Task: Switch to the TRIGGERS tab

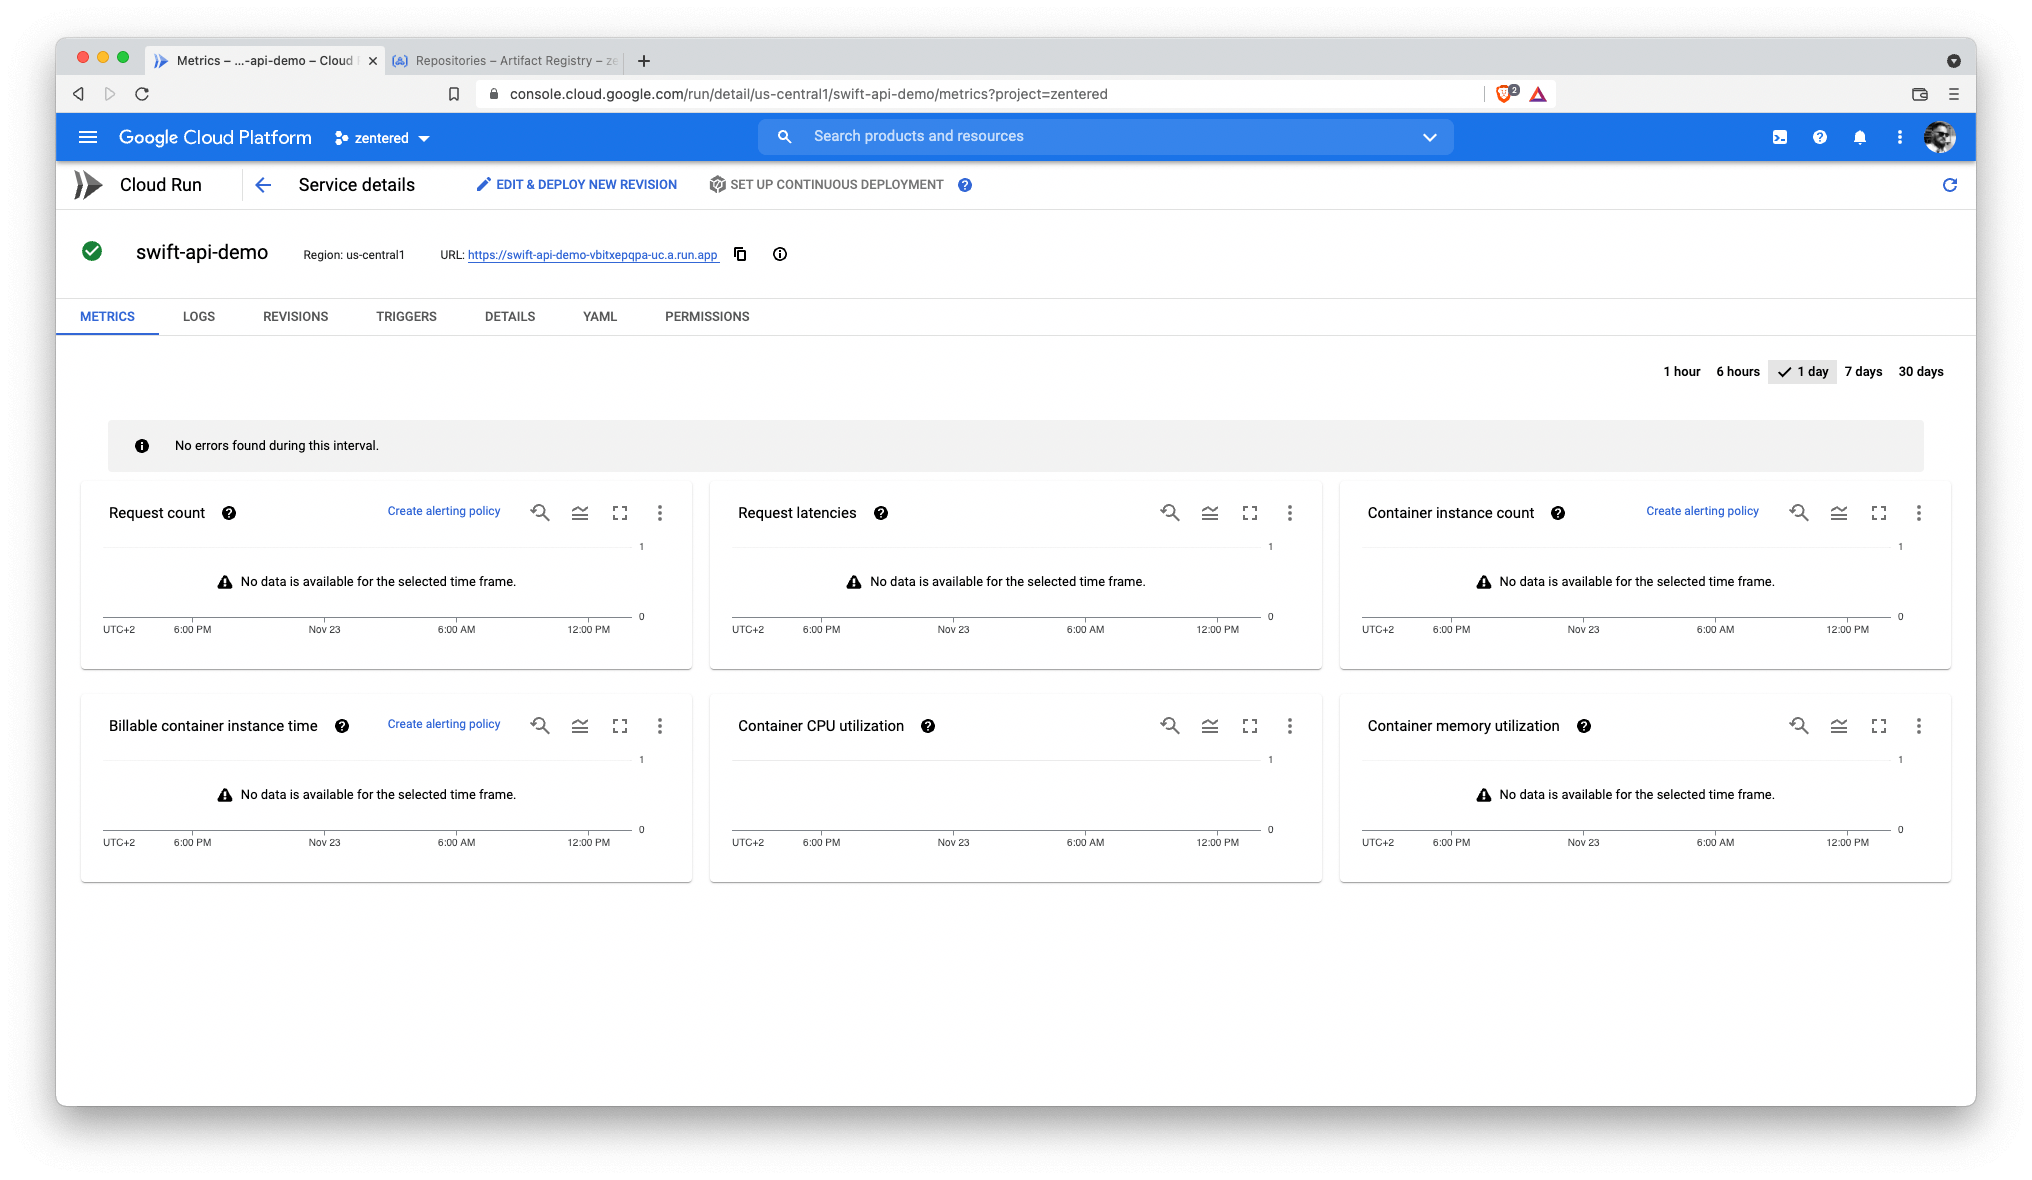Action: pyautogui.click(x=406, y=317)
